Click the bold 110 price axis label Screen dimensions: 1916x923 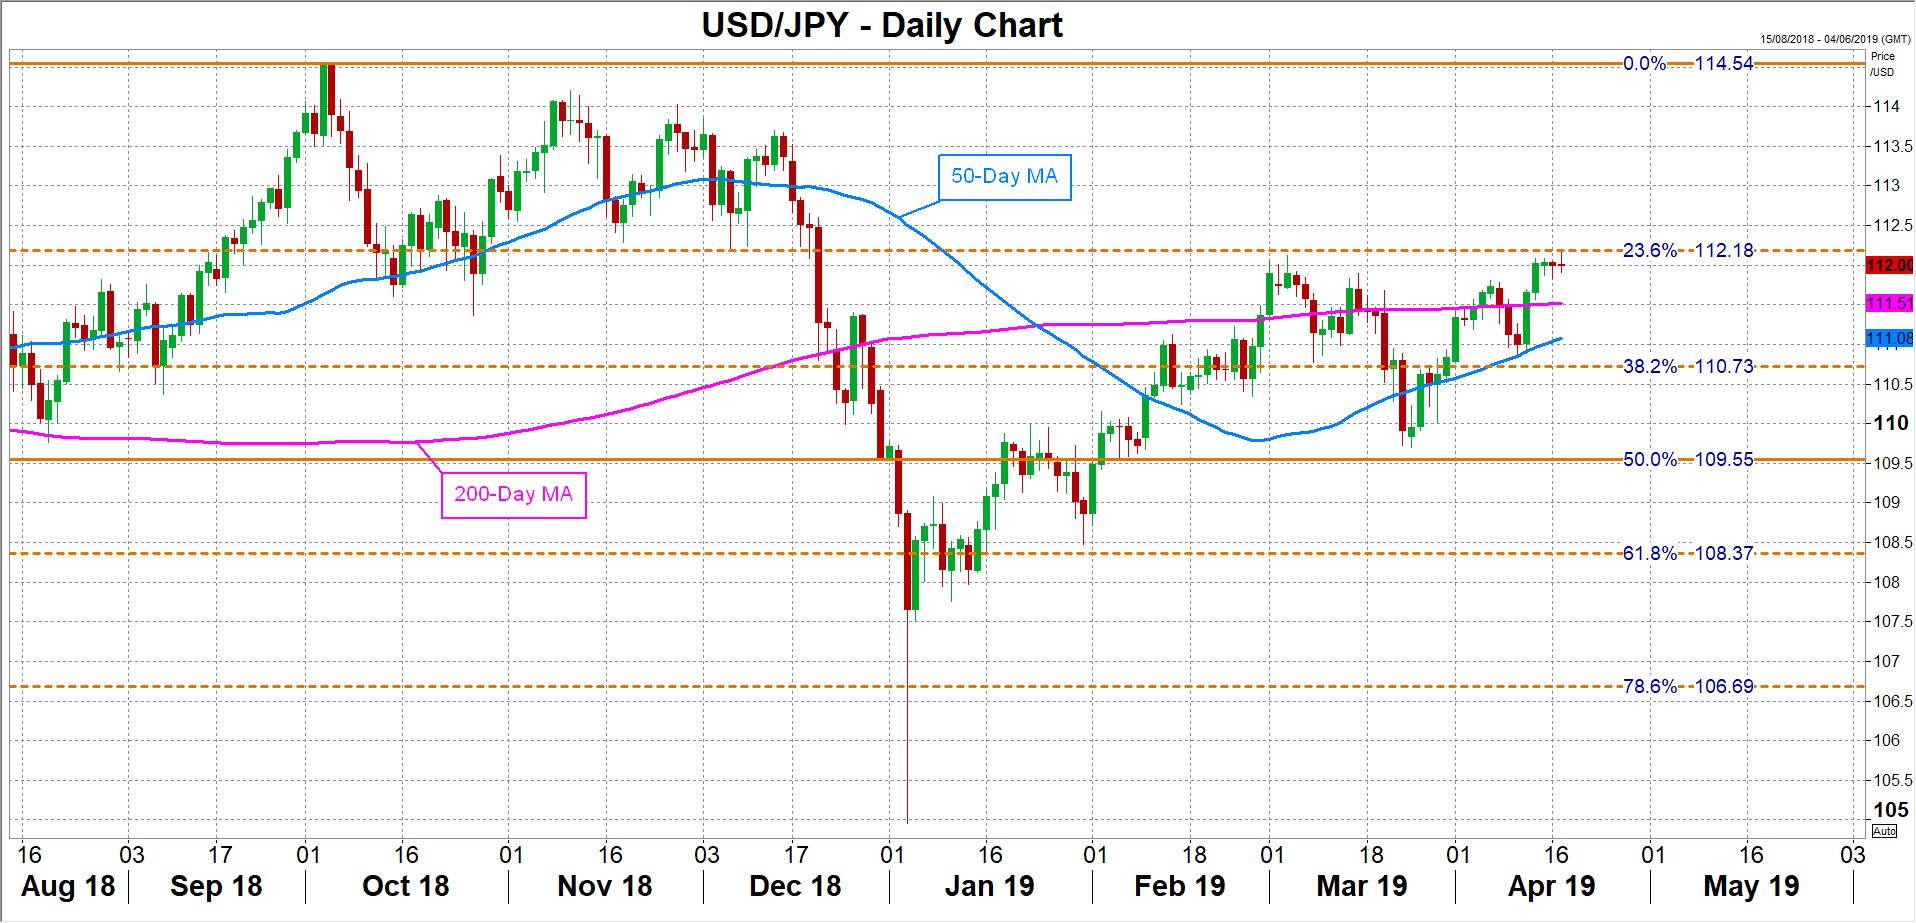[x=1890, y=423]
